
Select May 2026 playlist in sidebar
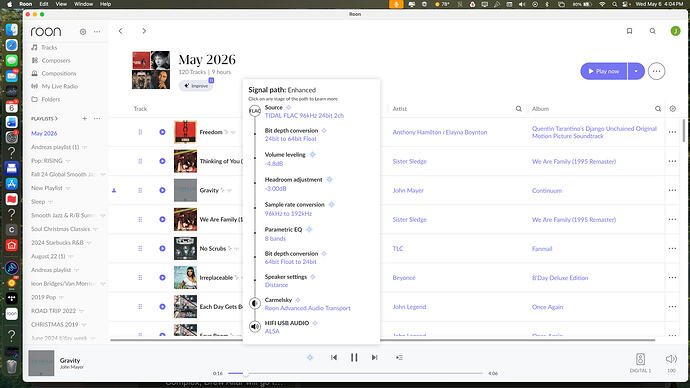[x=44, y=133]
